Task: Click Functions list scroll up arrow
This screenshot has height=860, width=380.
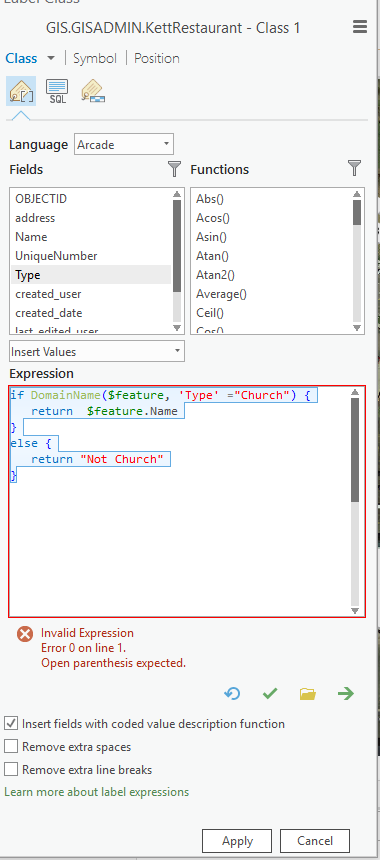Action: click(357, 194)
